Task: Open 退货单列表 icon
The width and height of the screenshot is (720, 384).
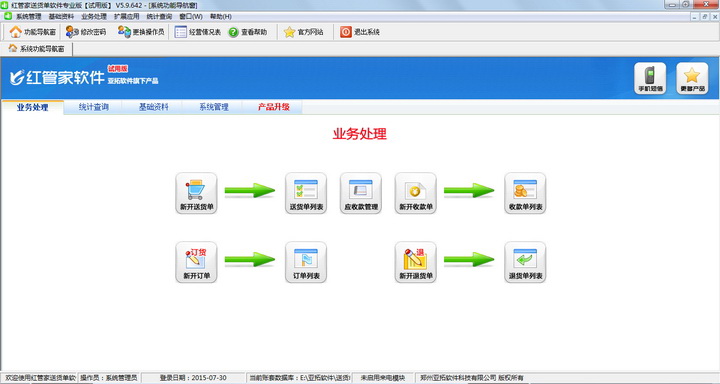Action: point(525,262)
